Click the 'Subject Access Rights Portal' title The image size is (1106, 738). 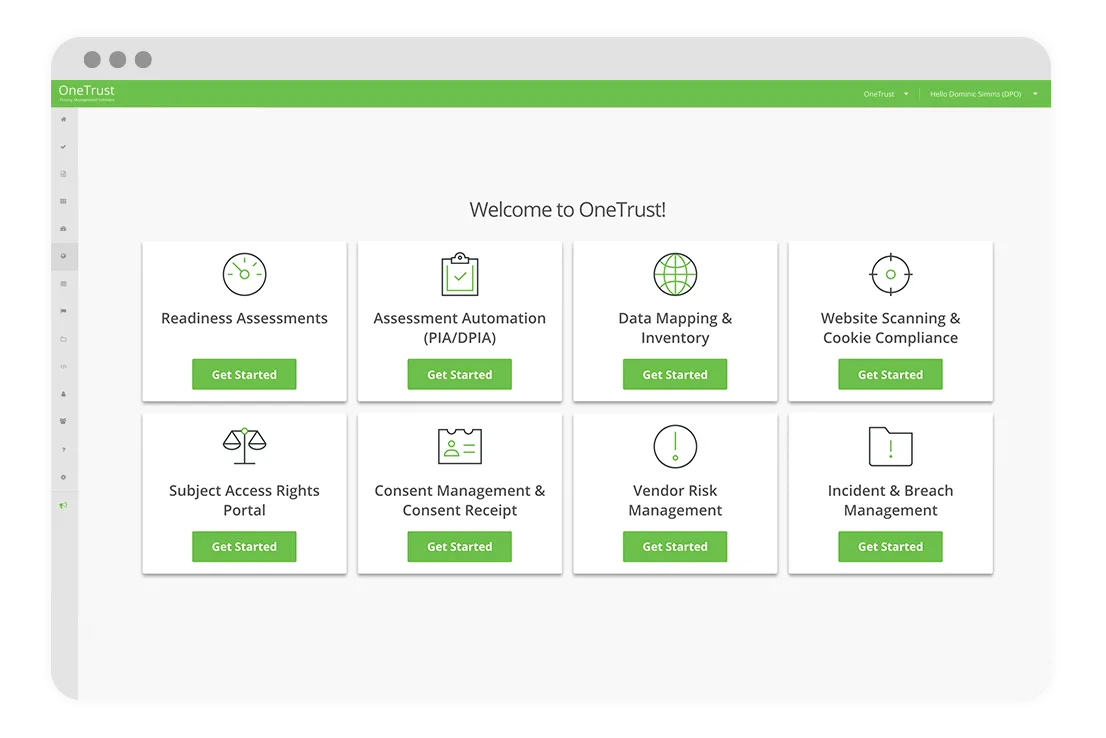coord(244,500)
